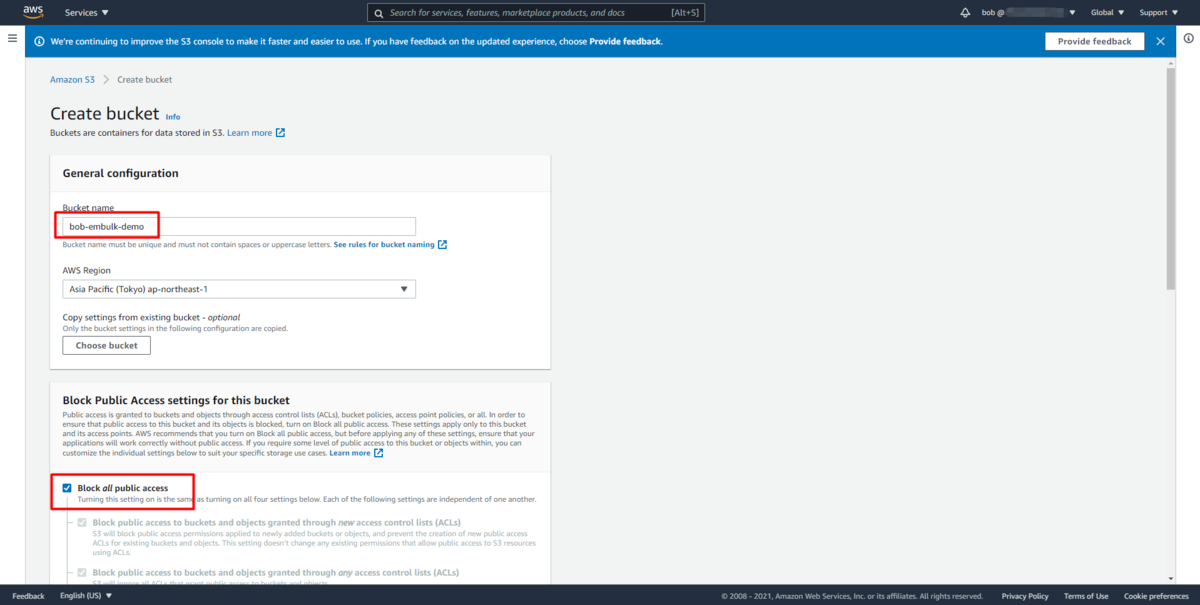
Task: Open Learn more in Block Public Access section
Action: tap(350, 453)
